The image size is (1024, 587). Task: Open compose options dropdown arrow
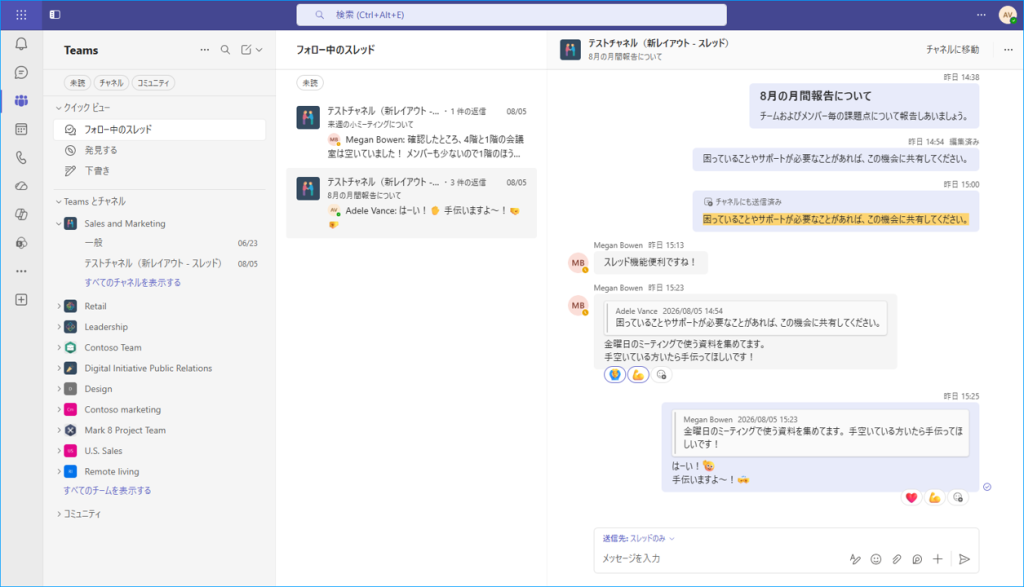point(259,50)
